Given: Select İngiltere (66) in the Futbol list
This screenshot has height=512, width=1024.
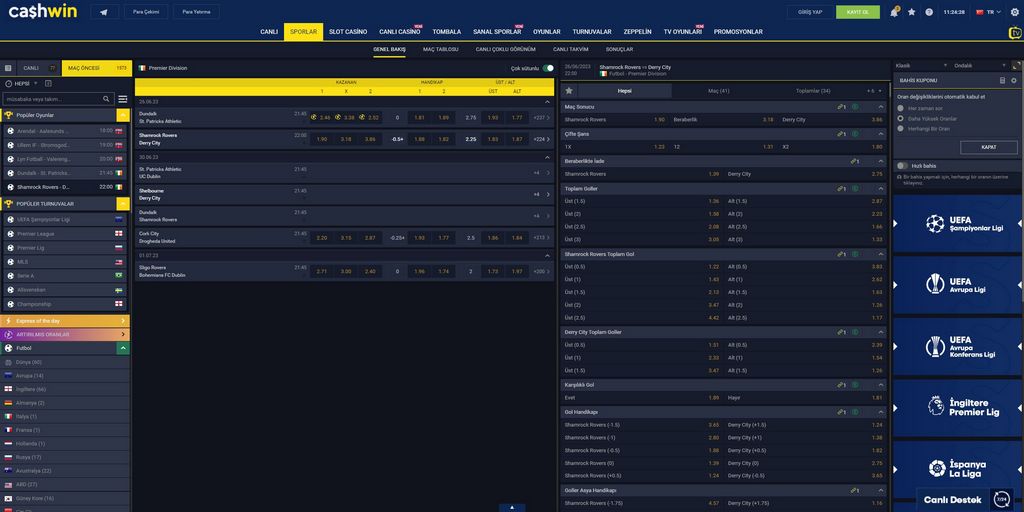Looking at the screenshot, I should tap(65, 389).
